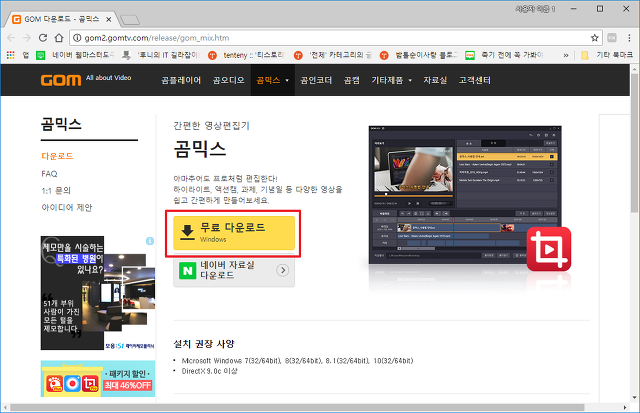The image size is (640, 413).
Task: Click the red GOM Mix crop-play icon
Action: [x=549, y=249]
